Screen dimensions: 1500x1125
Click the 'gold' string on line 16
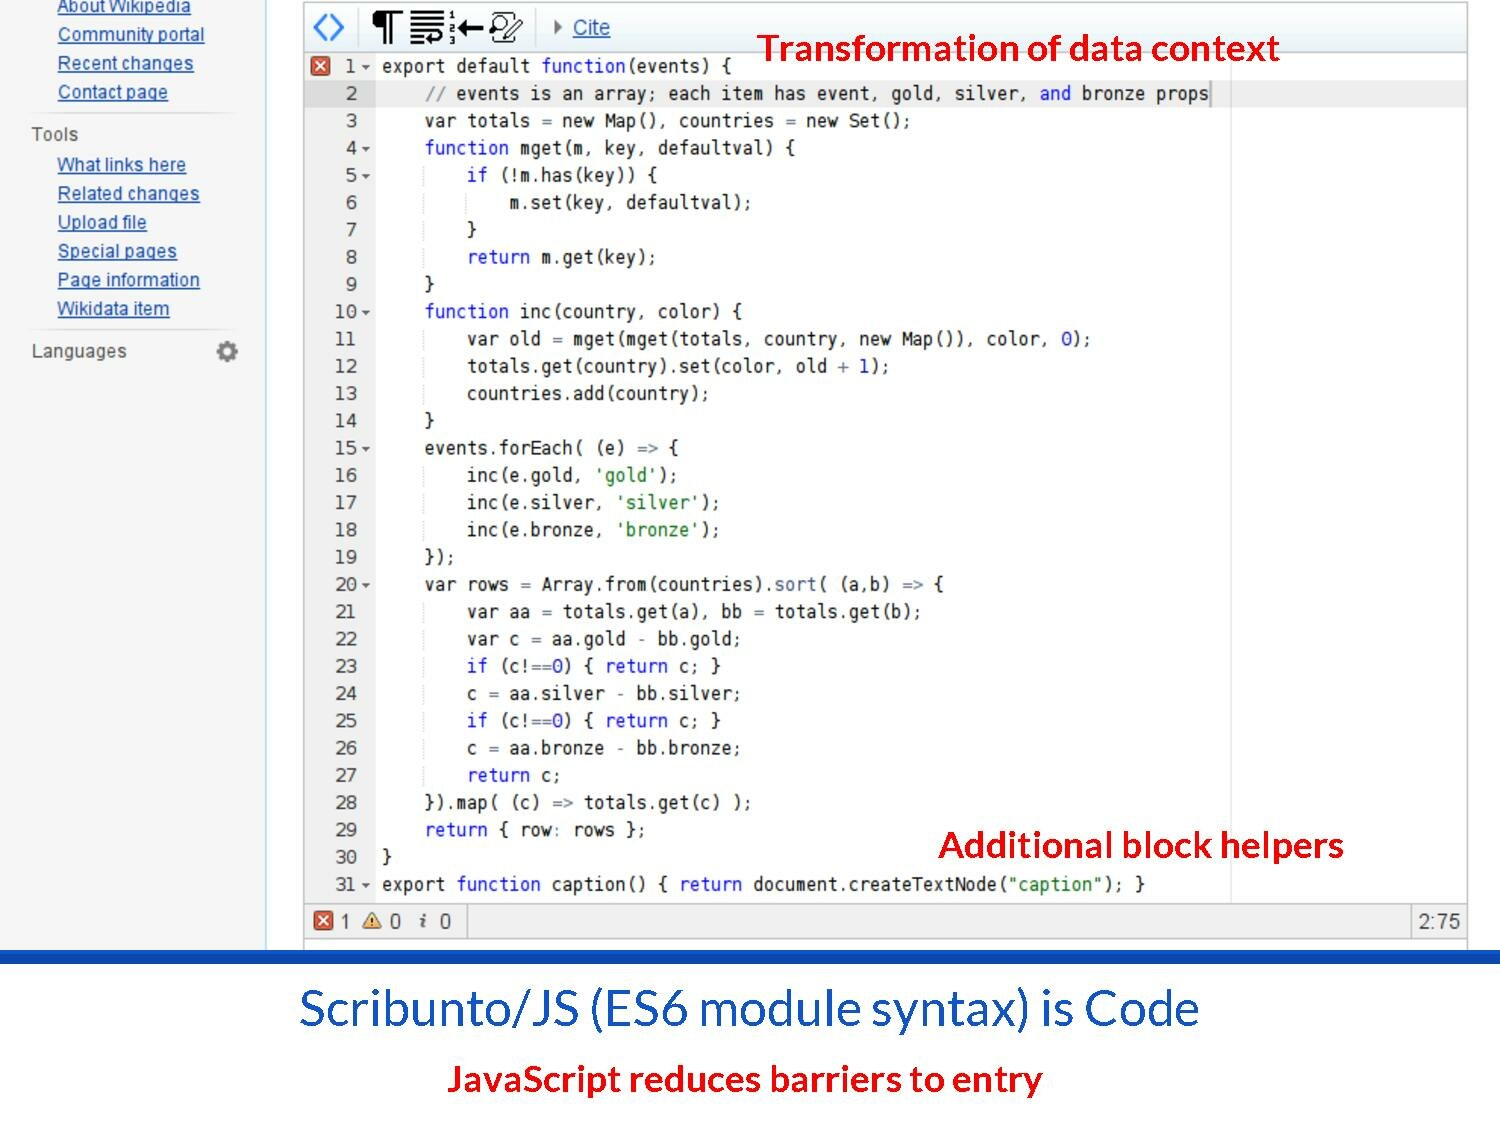625,476
